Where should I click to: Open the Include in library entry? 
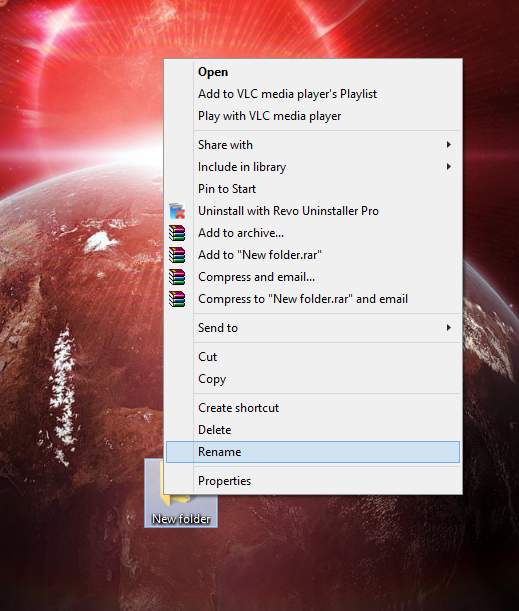(313, 167)
